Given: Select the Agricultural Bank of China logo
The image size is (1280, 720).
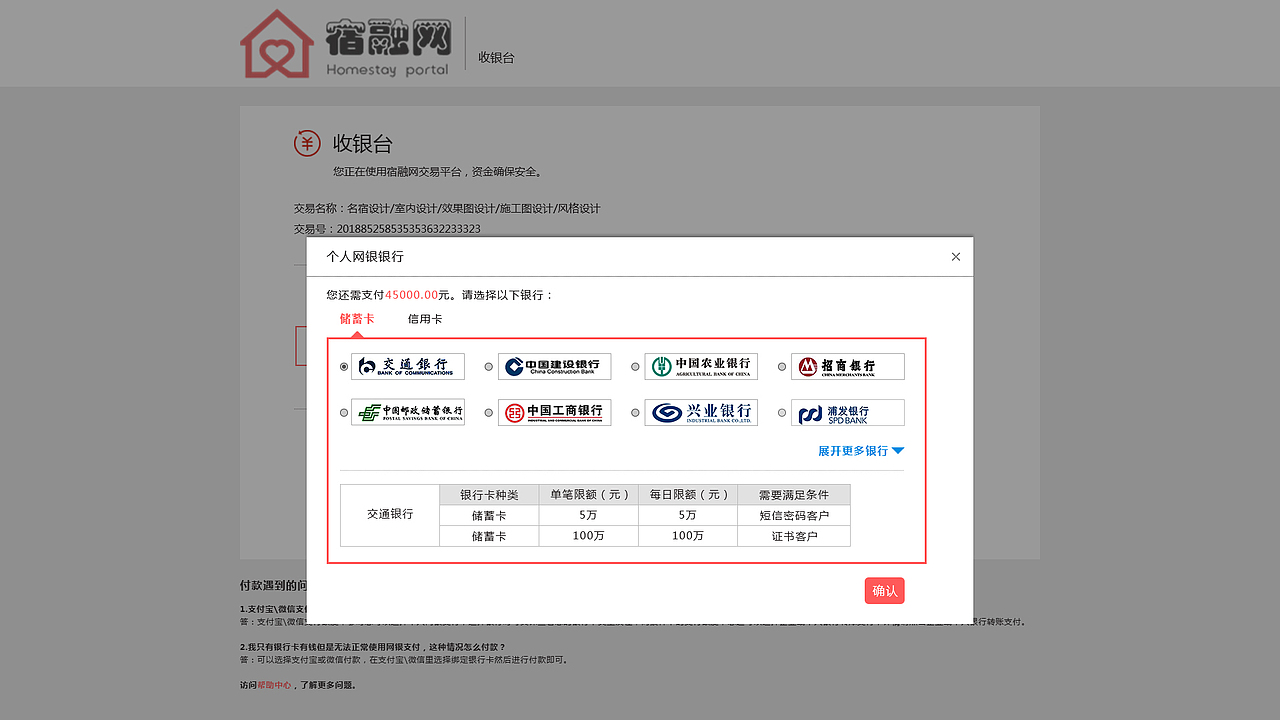Looking at the screenshot, I should (x=701, y=366).
